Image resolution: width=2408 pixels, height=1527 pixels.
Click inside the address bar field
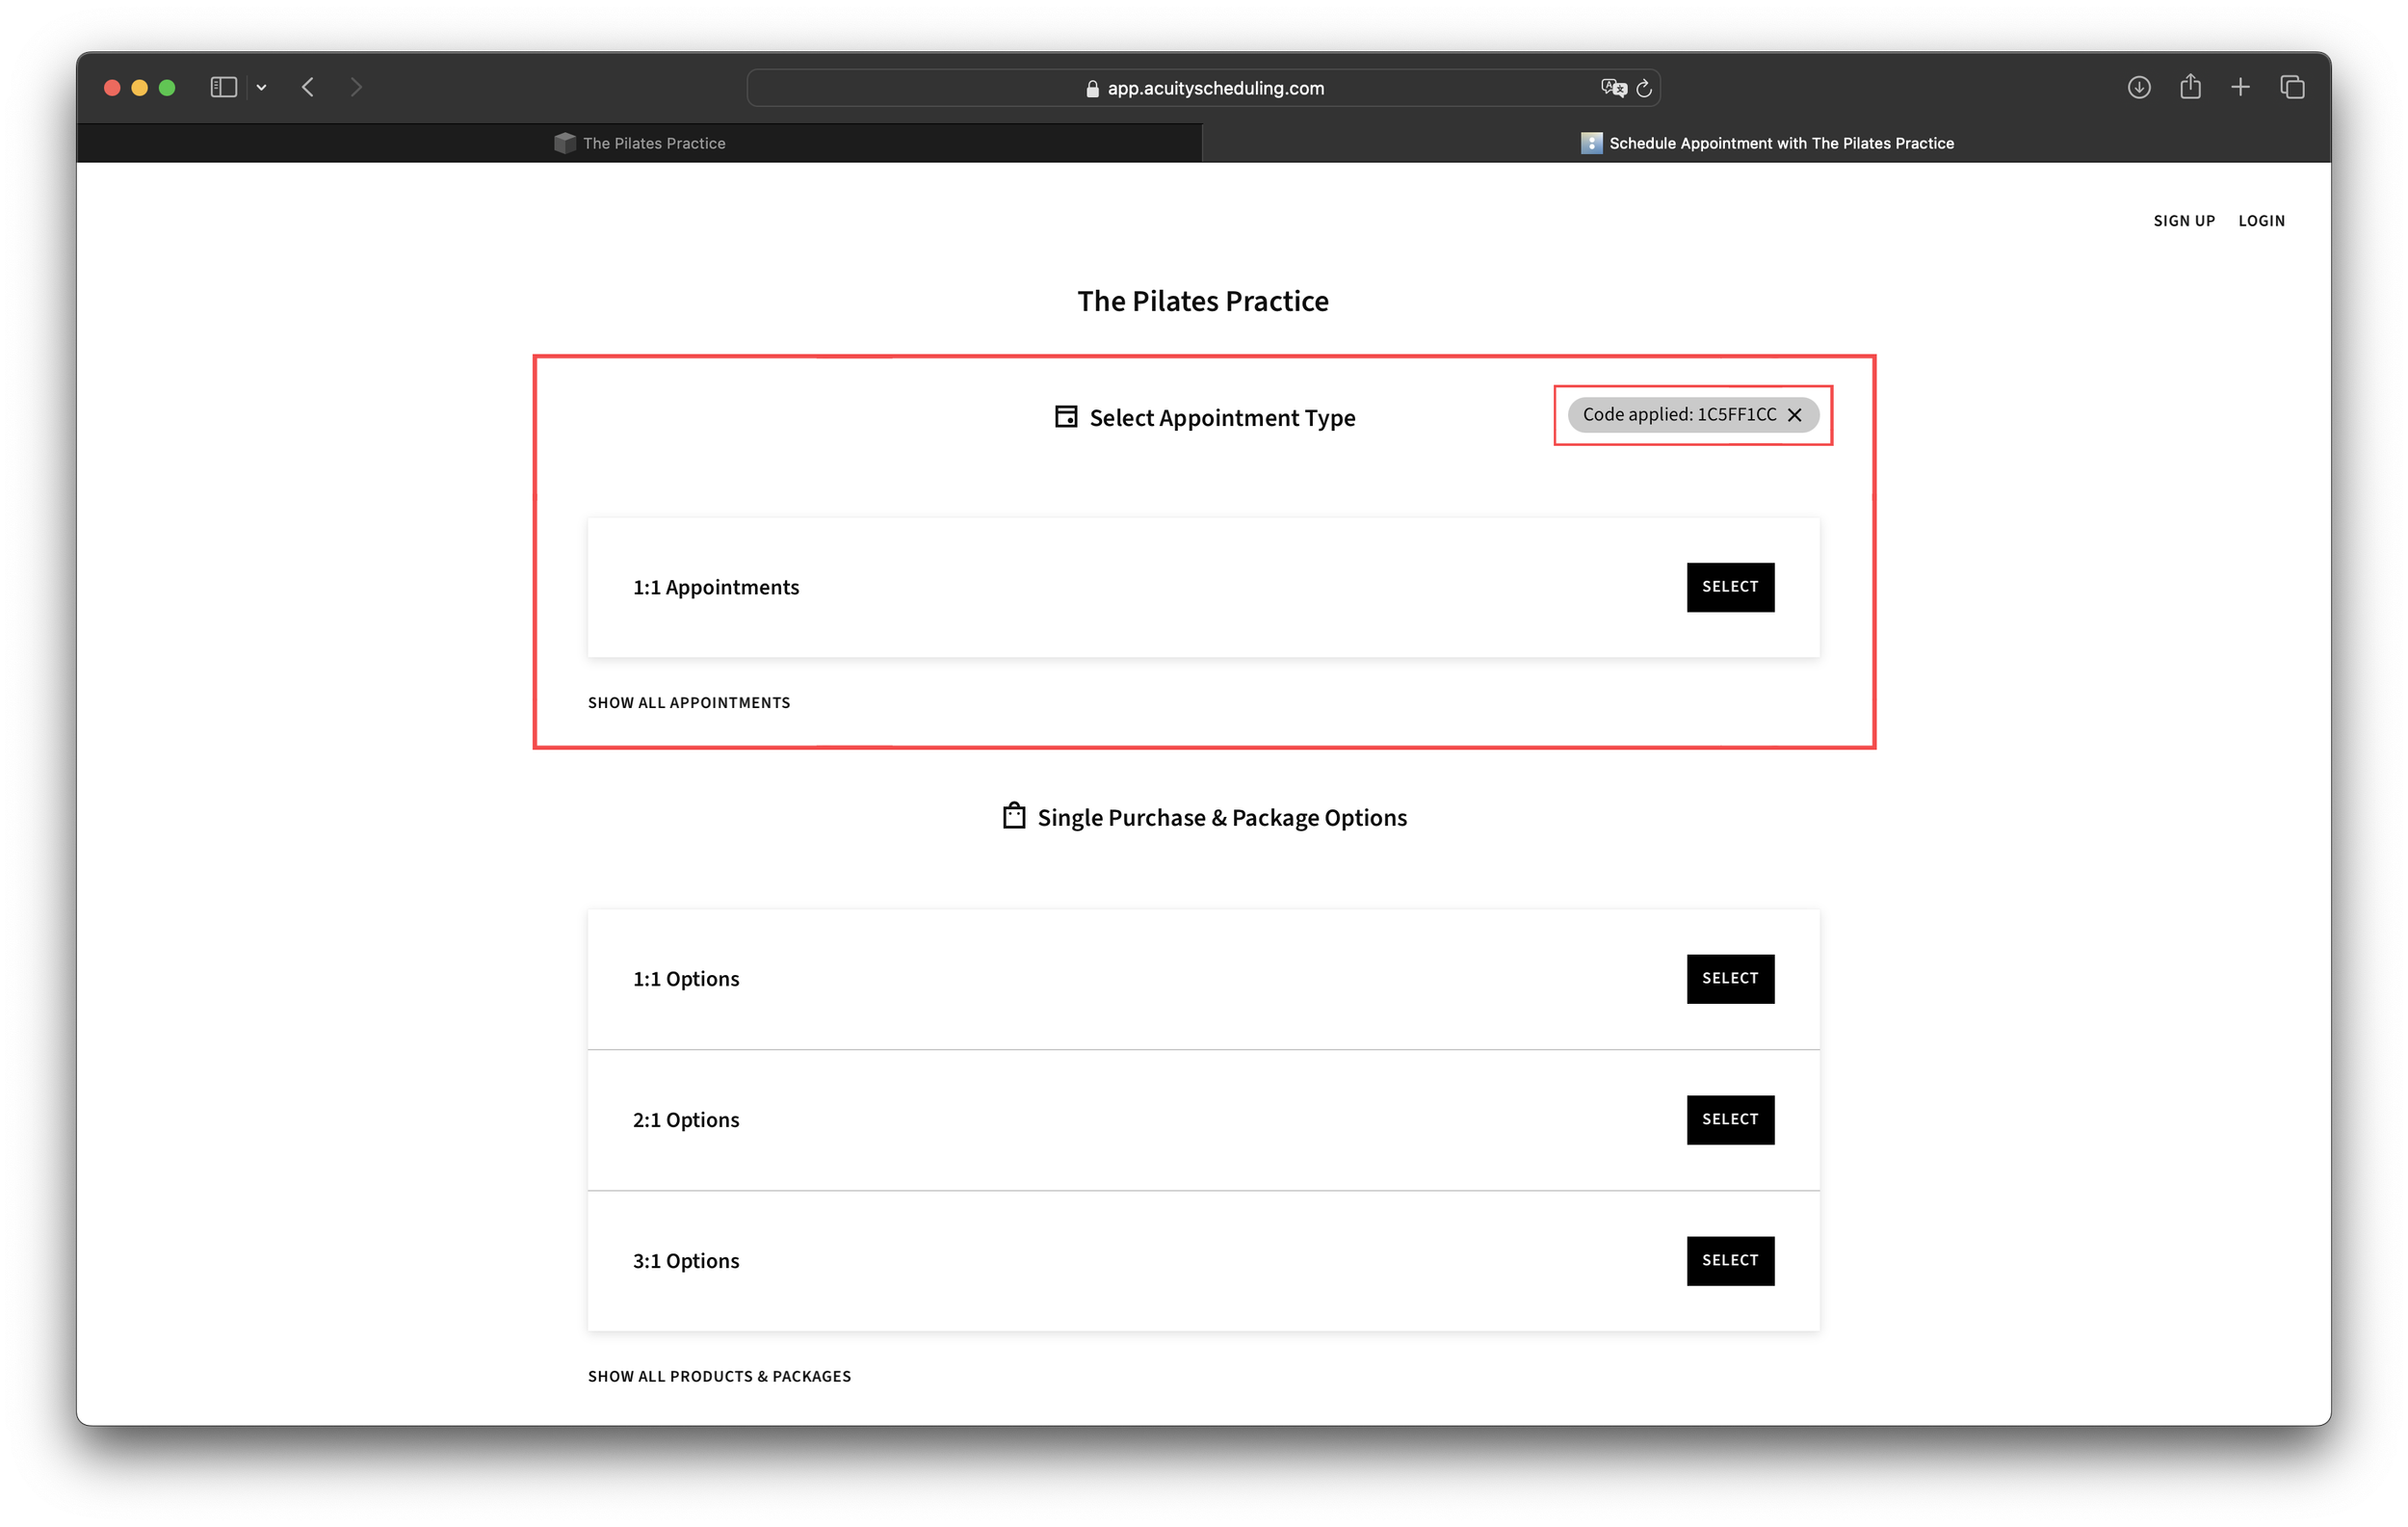(x=1300, y=88)
